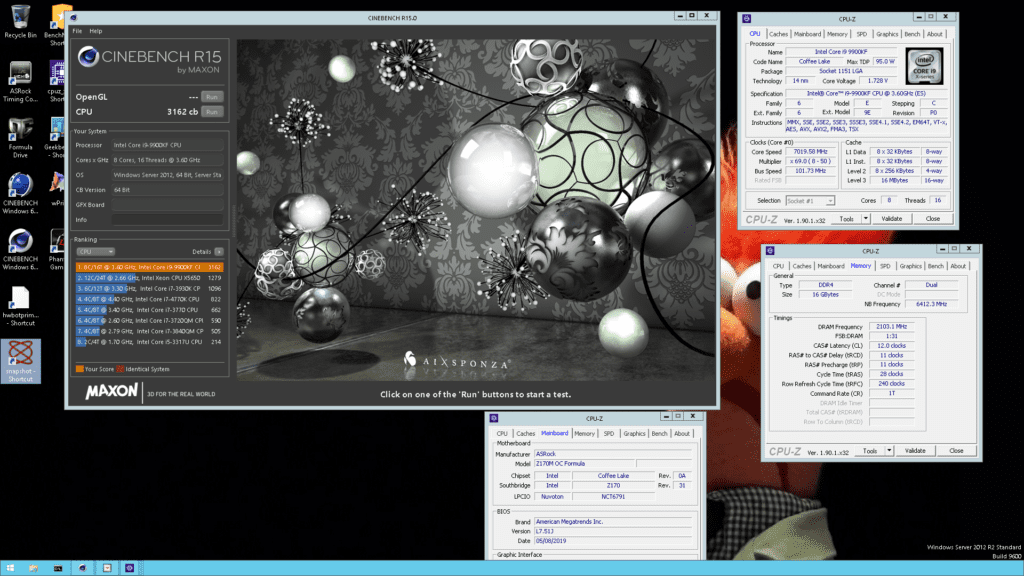Select hwbotprime Shortcut desktop icon
Image resolution: width=1024 pixels, height=576 pixels.
click(20, 306)
